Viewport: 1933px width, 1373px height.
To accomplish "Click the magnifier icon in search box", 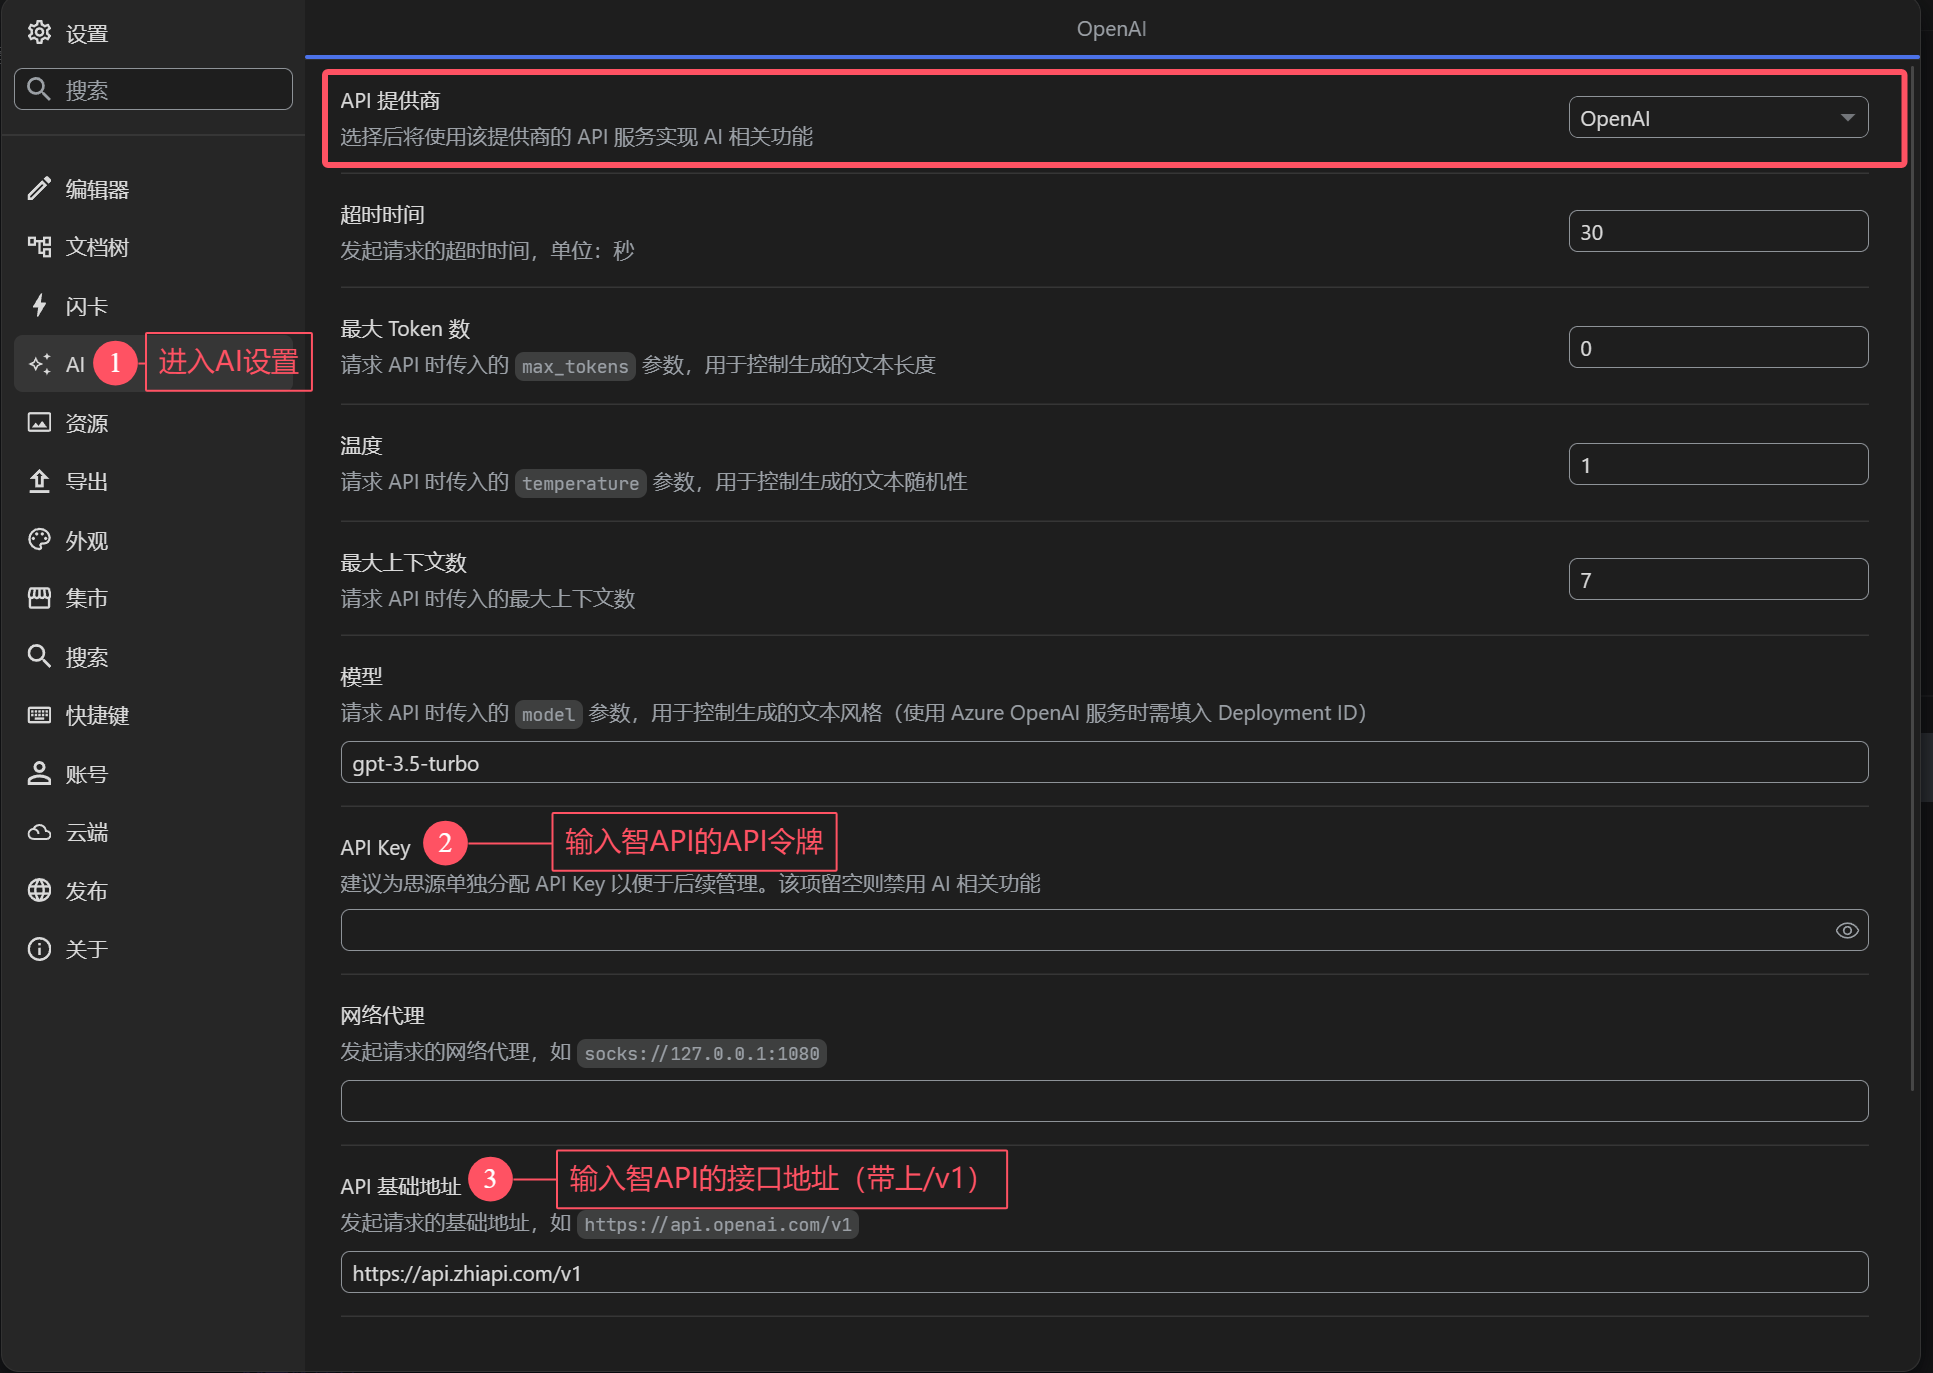I will tap(39, 89).
